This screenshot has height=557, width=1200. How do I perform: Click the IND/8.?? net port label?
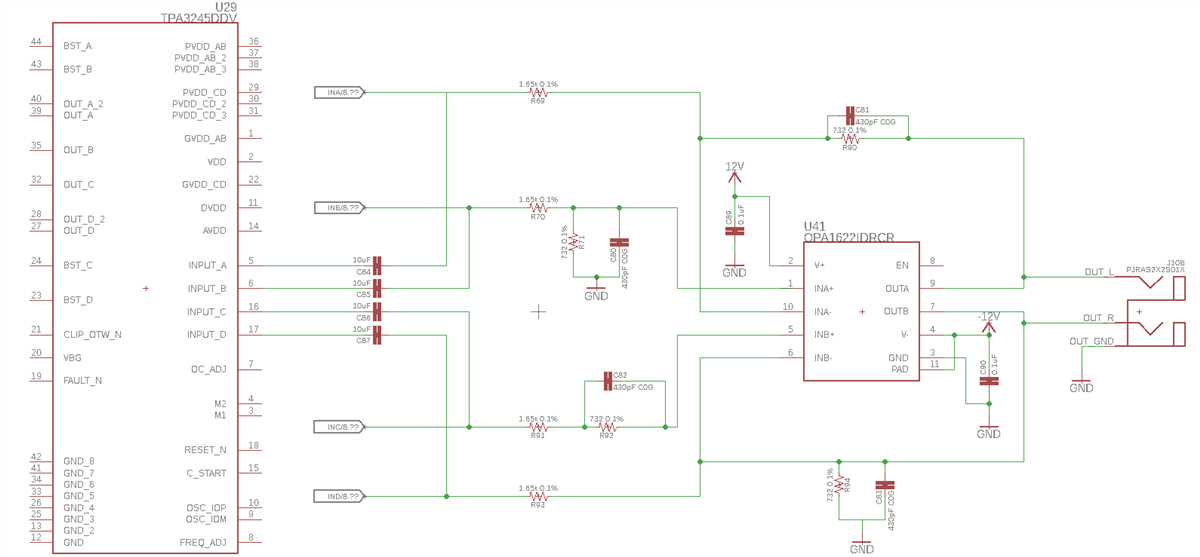pos(339,496)
